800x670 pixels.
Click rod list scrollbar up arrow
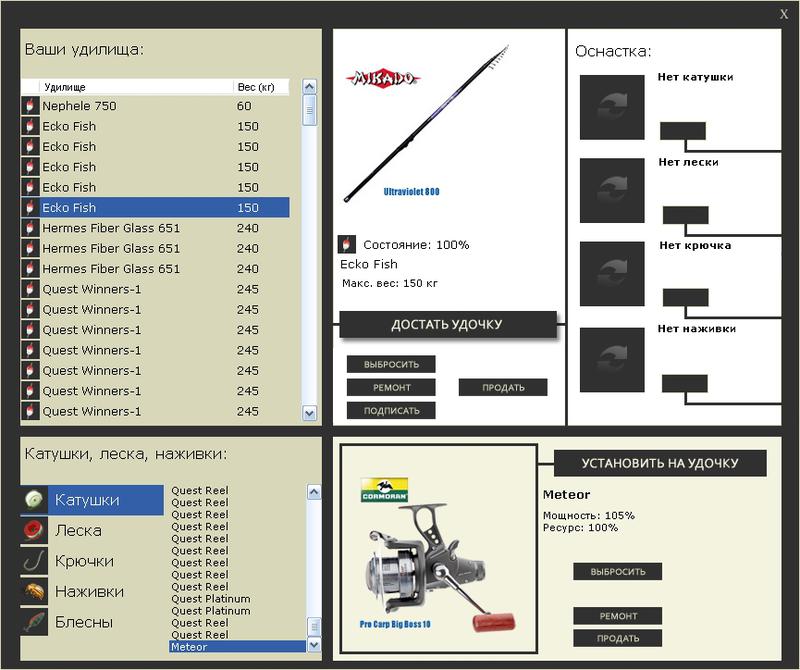[309, 87]
